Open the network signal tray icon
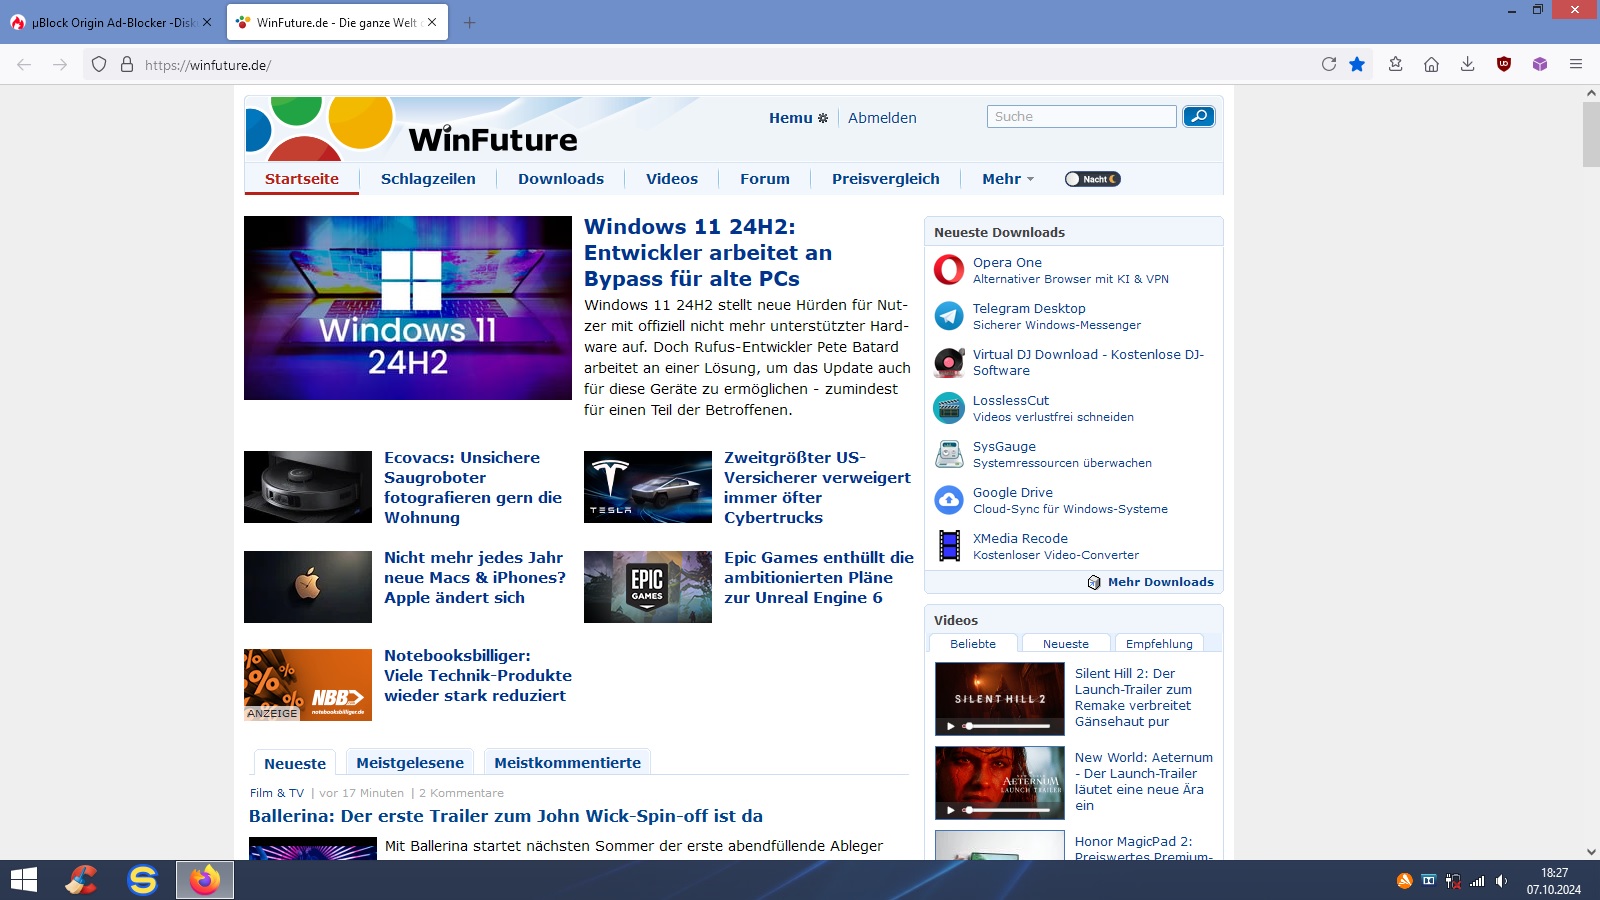 [1477, 881]
